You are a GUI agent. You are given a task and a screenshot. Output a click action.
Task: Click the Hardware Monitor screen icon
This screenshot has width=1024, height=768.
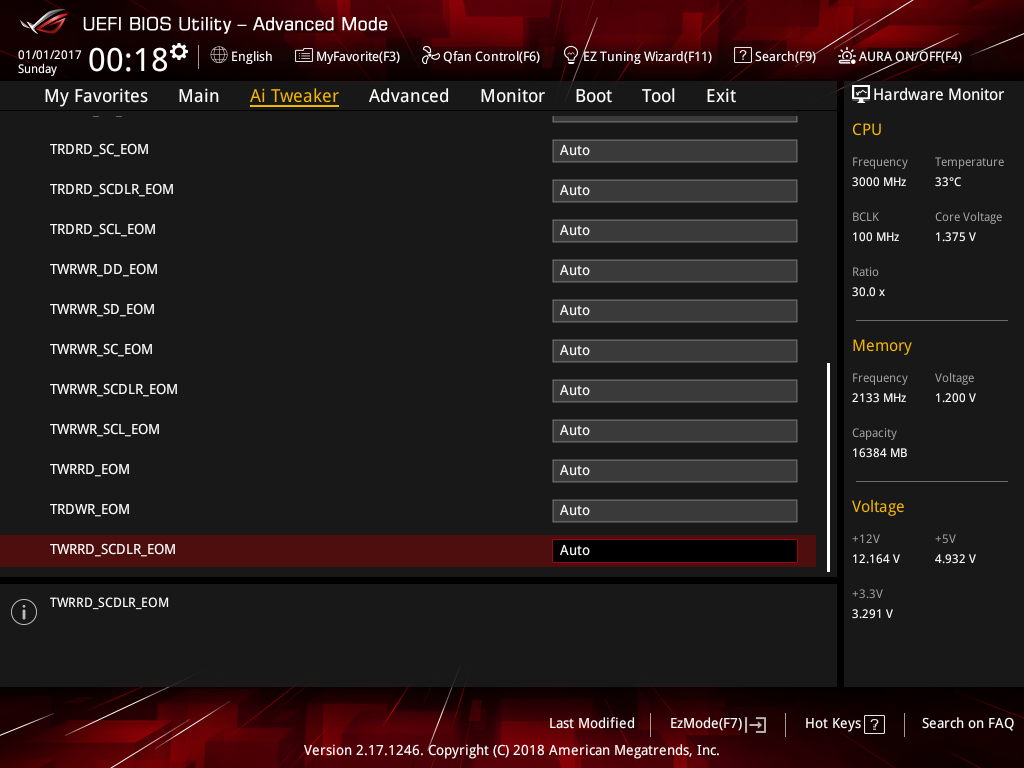(x=861, y=95)
